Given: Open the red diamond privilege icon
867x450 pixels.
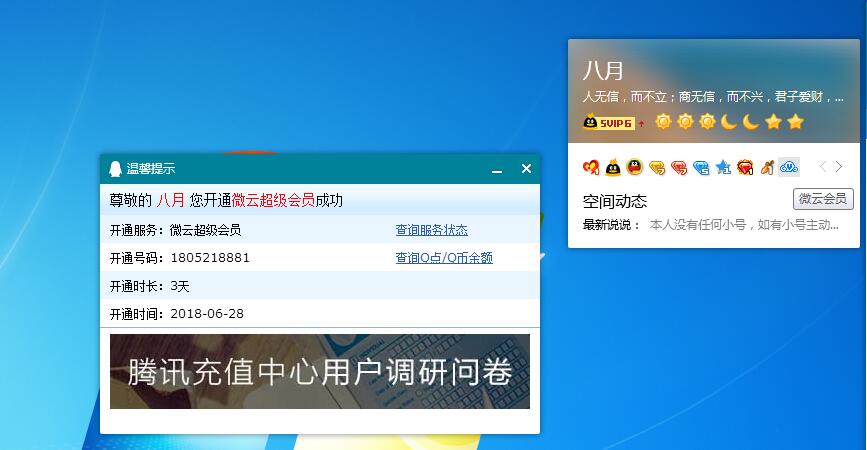Looking at the screenshot, I should pos(679,167).
